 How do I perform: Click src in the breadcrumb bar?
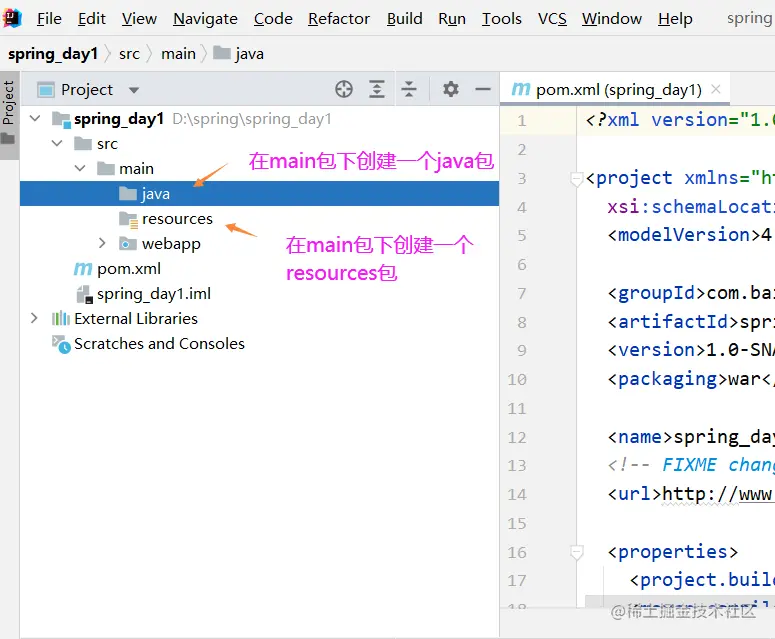(129, 53)
